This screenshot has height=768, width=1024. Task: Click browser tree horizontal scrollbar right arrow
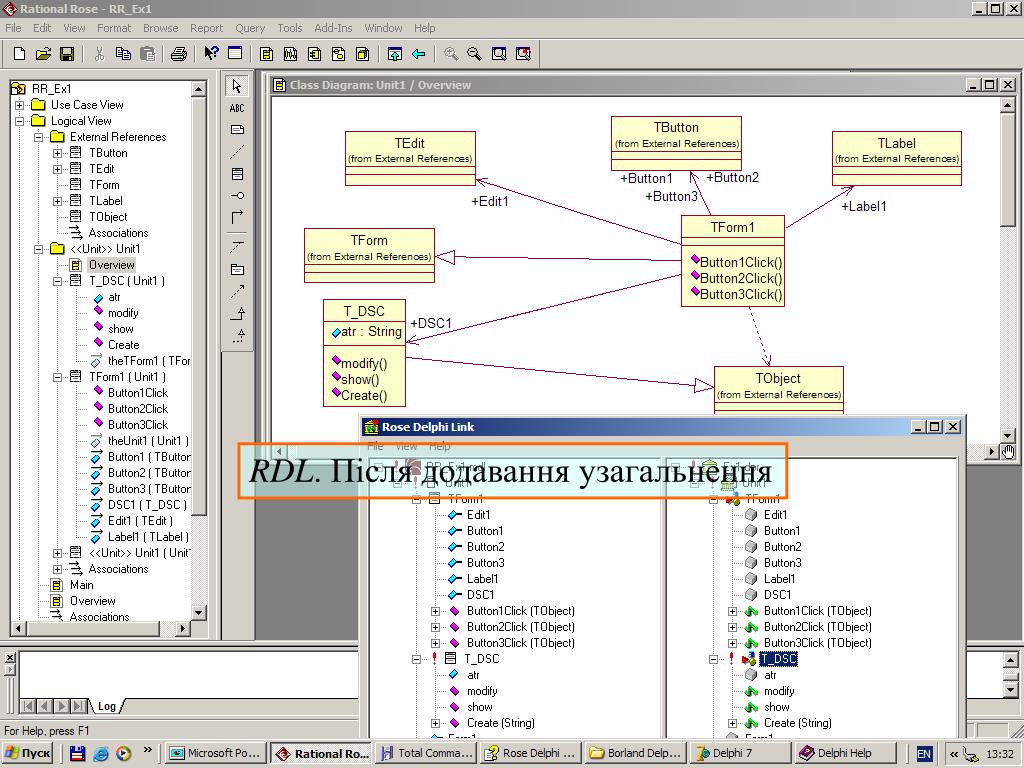click(183, 628)
